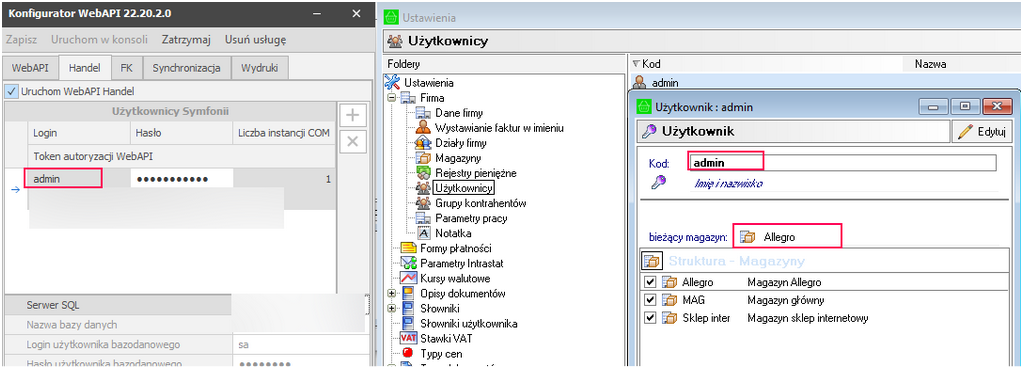Open the Wydruki tab
The height and width of the screenshot is (367, 1021).
260,68
